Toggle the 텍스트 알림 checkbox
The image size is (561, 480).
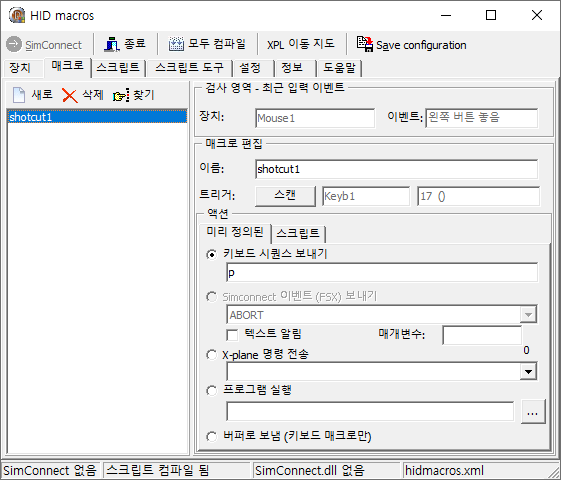(x=232, y=335)
